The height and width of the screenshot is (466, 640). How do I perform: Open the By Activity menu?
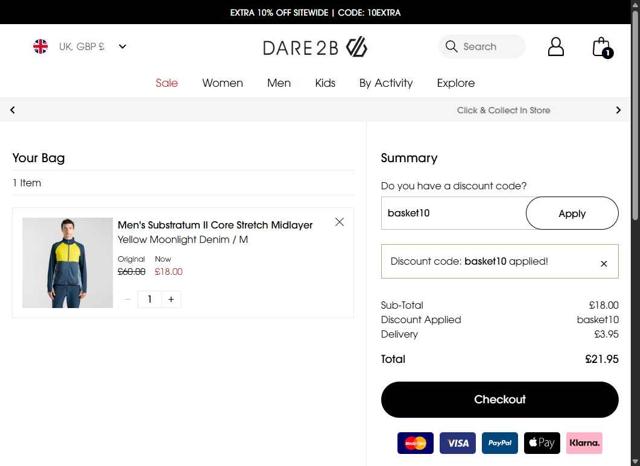coord(386,83)
